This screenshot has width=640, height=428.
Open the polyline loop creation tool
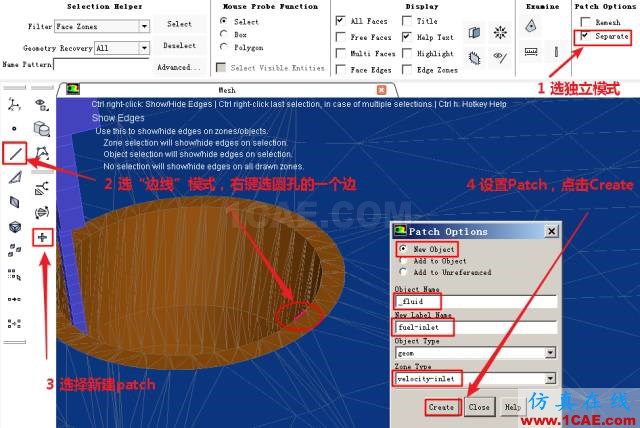pyautogui.click(x=42, y=153)
